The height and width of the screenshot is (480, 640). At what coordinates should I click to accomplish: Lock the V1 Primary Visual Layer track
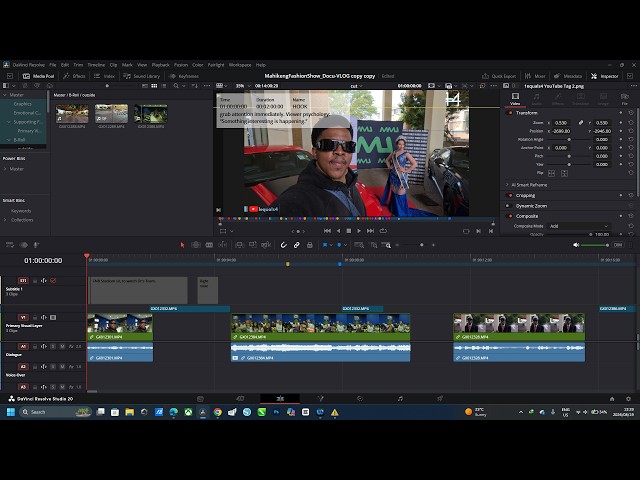(x=35, y=318)
